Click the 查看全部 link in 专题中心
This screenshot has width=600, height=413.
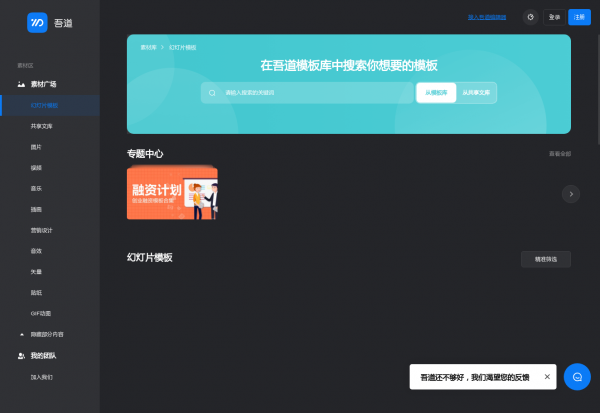(x=559, y=154)
